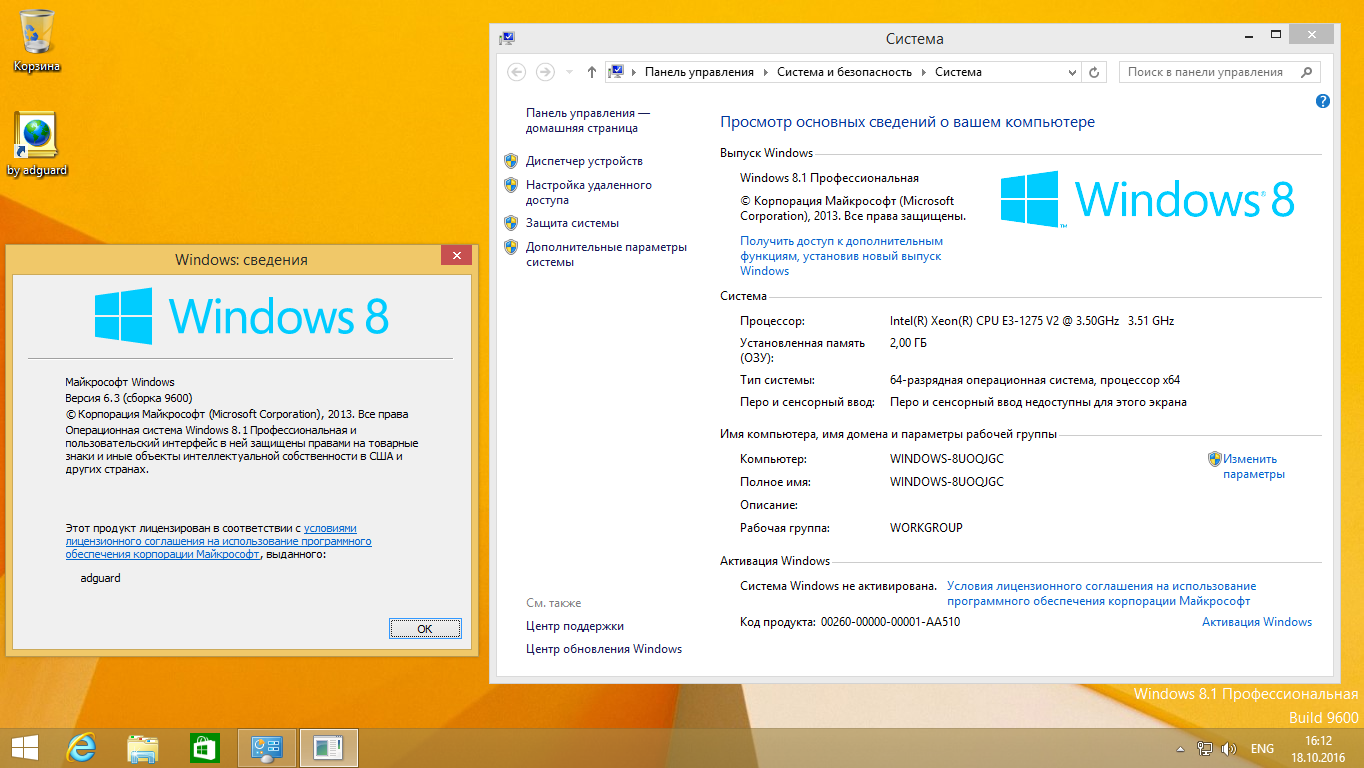Screen dimensions: 1364x768
Task: Click the product ID 00260-00000-00001-AA510
Action: click(x=891, y=622)
